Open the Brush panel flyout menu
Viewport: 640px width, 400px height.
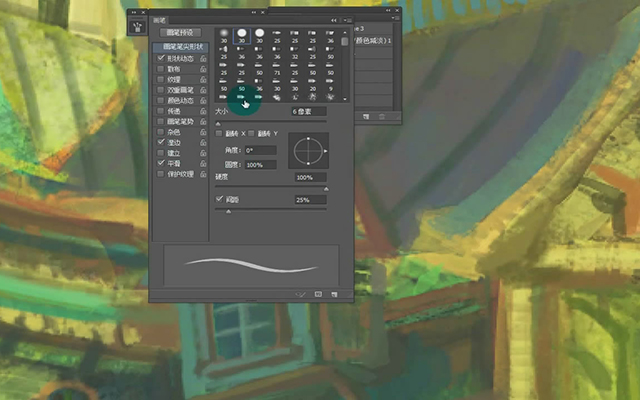(348, 20)
